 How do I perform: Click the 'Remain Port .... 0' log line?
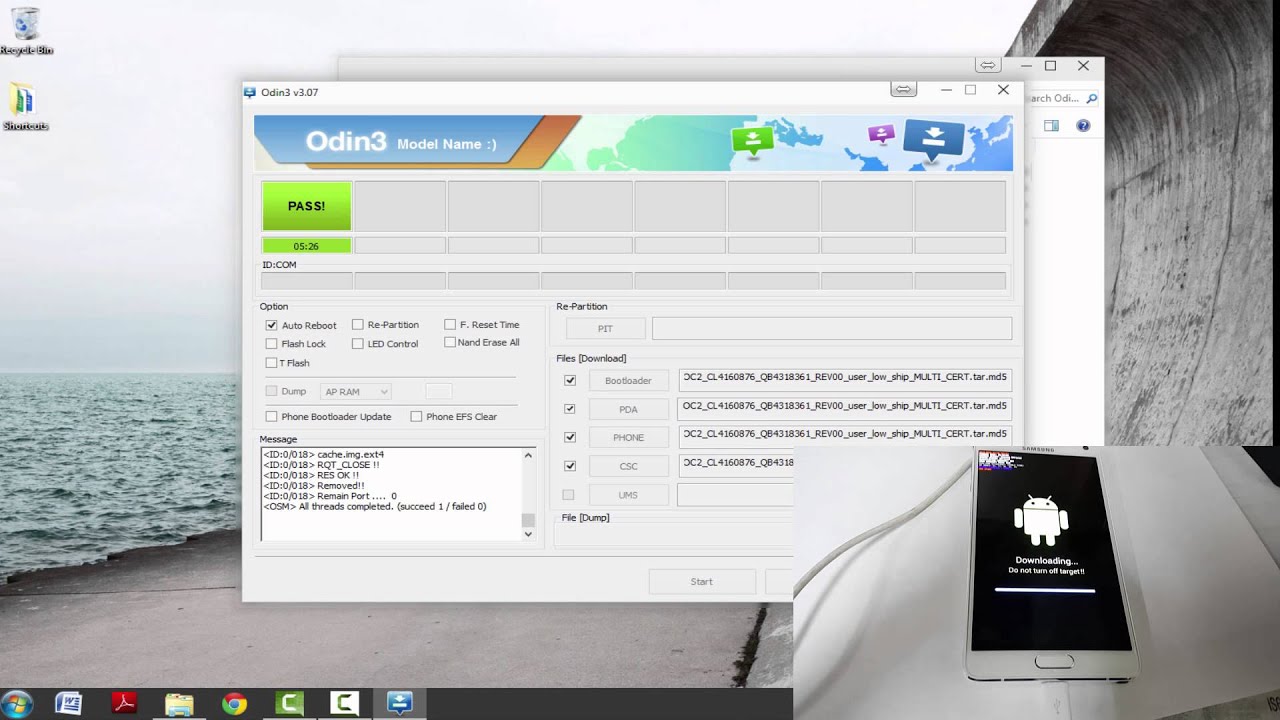(330, 496)
